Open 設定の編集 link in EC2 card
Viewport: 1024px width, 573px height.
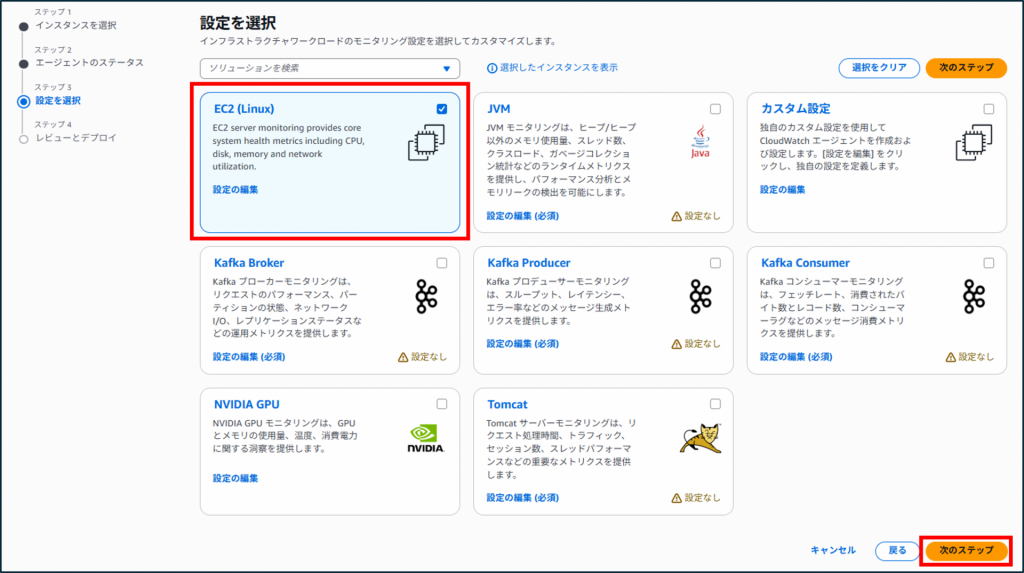(235, 189)
